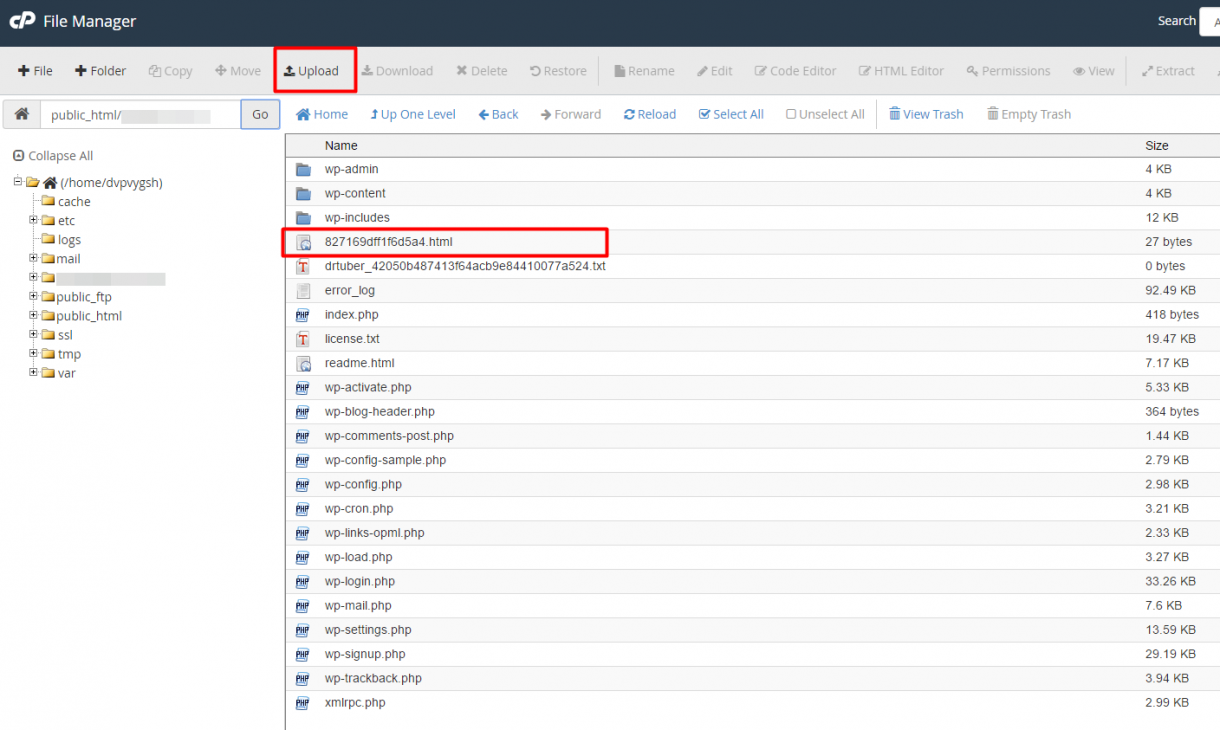Expand the mail folder tree node
Image resolution: width=1220 pixels, height=730 pixels.
click(33, 258)
